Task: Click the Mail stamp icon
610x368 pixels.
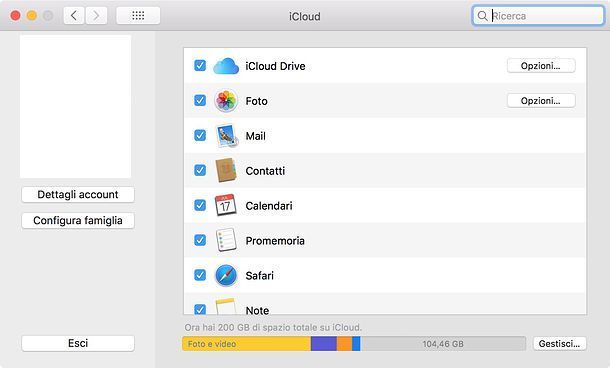Action: pos(227,136)
